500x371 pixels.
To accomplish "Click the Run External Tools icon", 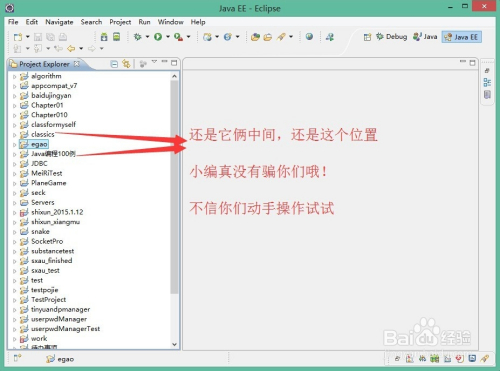I will pyautogui.click(x=178, y=37).
